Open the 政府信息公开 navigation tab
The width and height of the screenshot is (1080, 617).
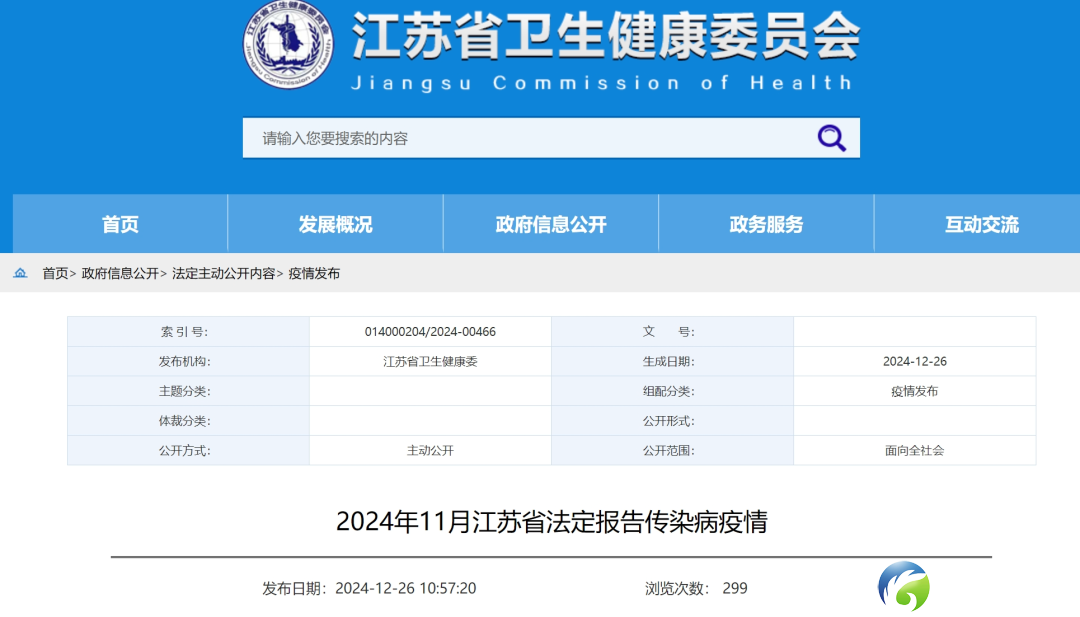[551, 224]
